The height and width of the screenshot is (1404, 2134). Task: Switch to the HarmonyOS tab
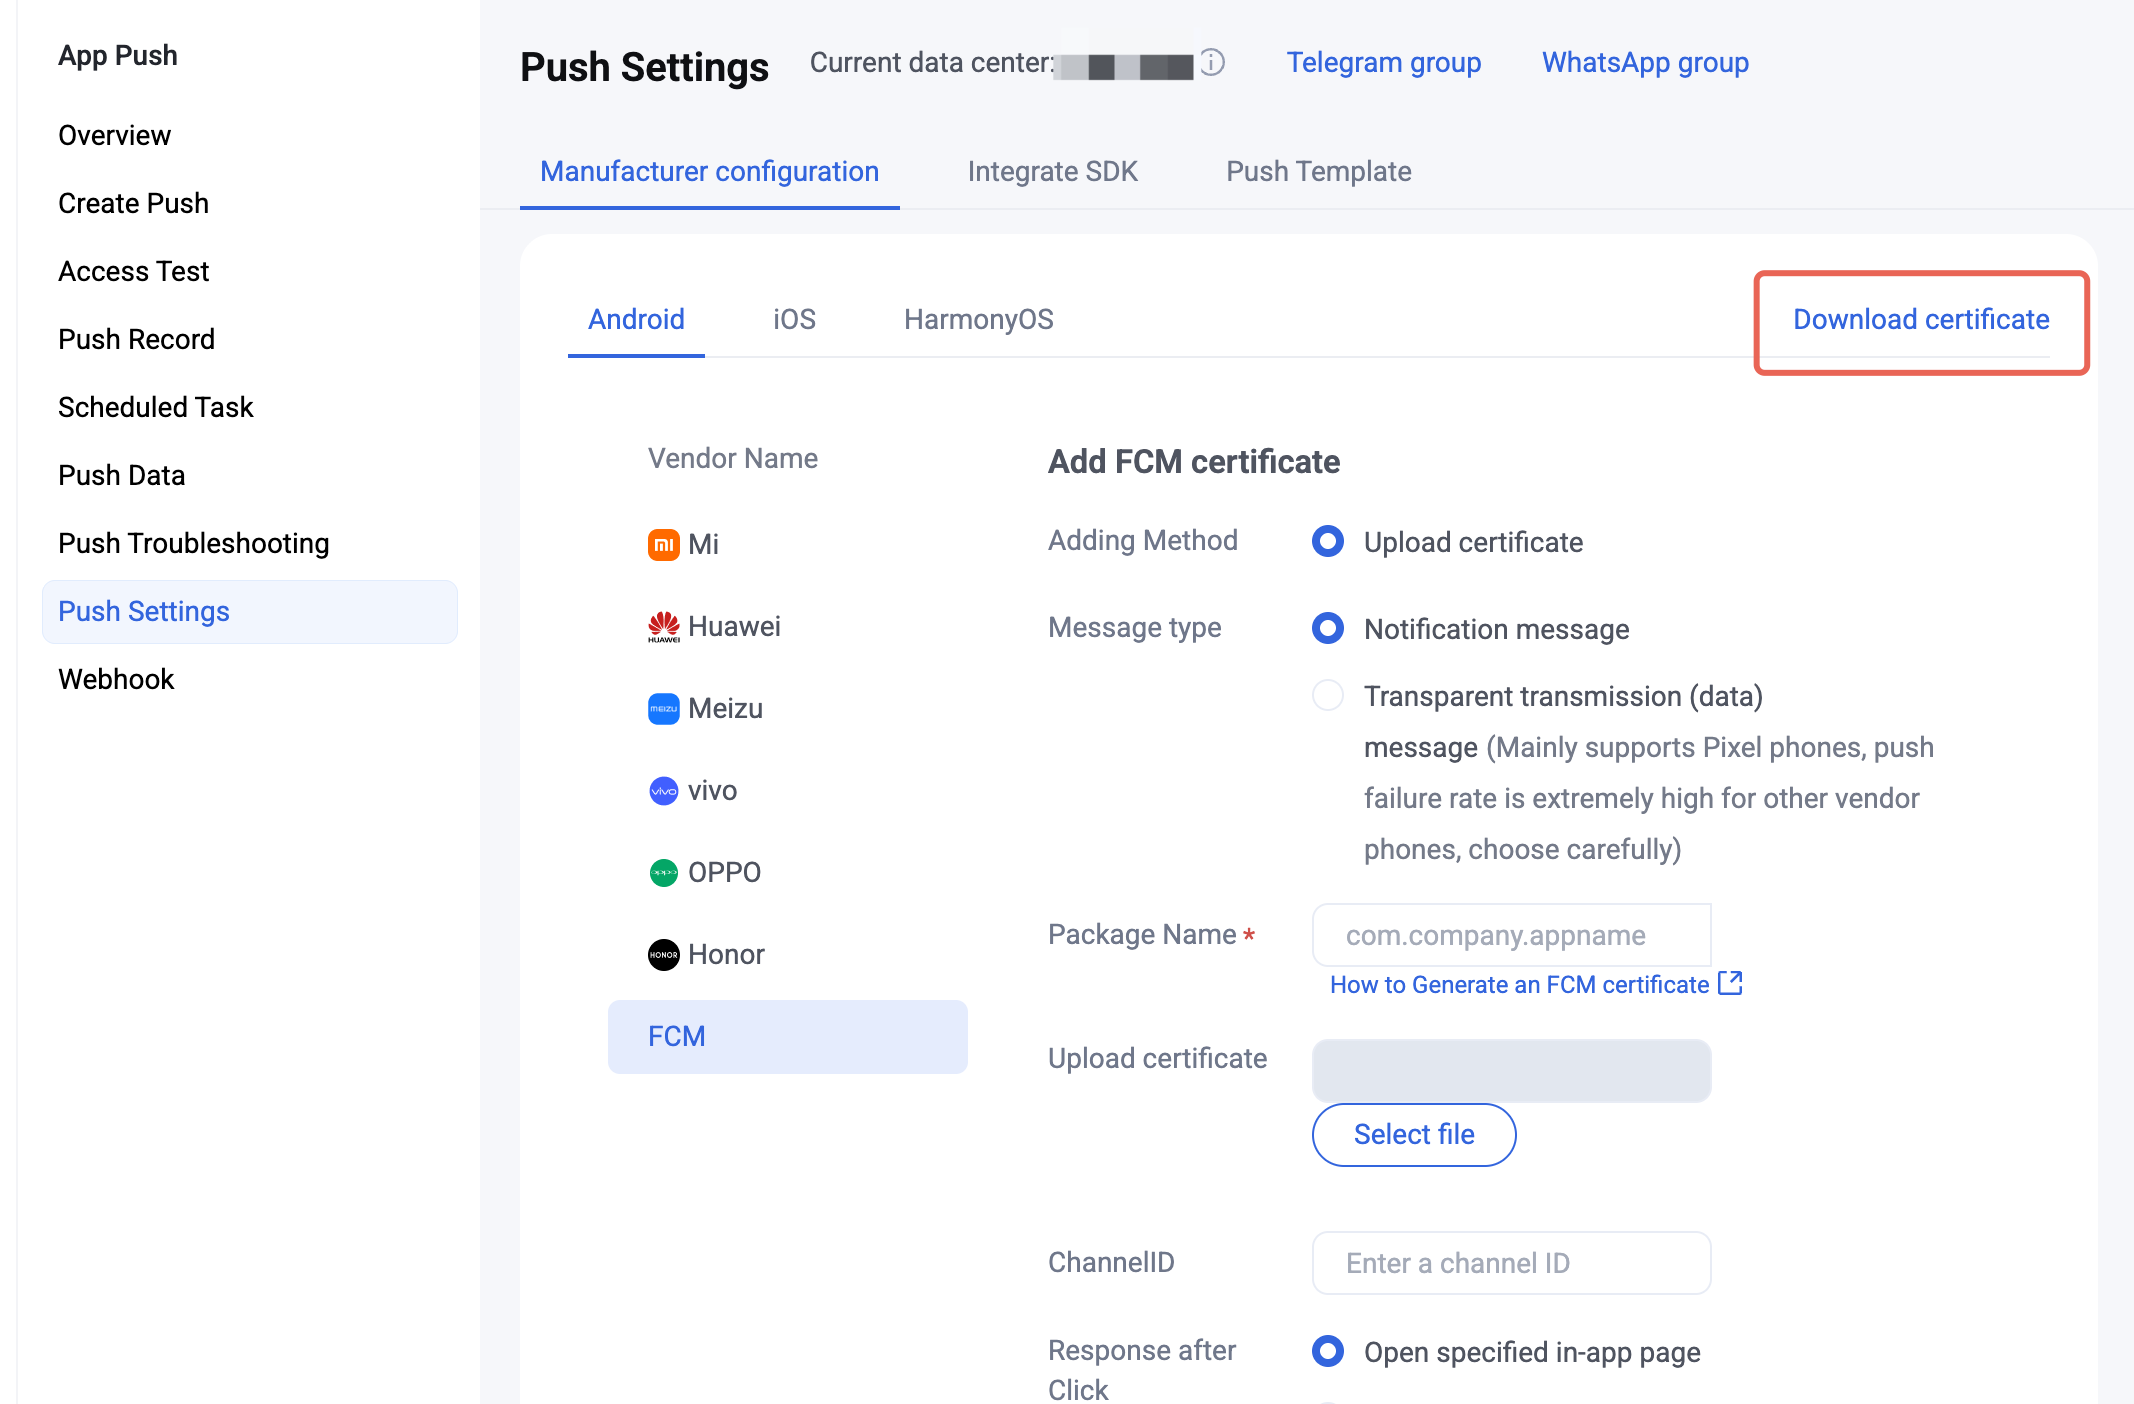tap(978, 319)
